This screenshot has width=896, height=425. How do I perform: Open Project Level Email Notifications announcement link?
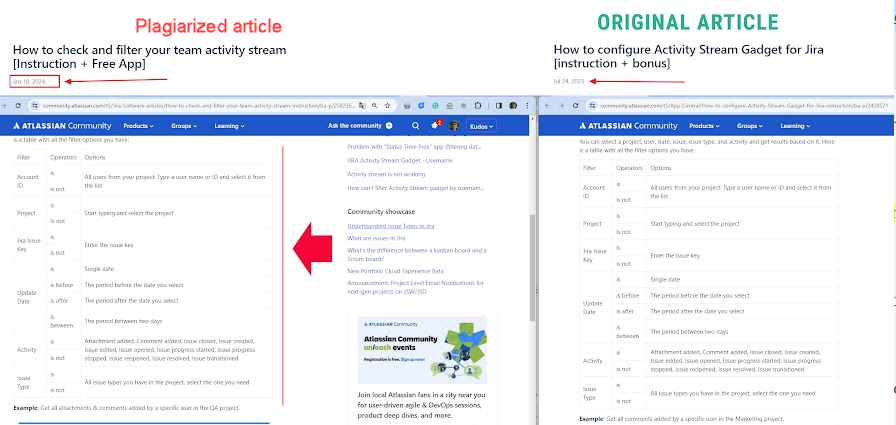(415, 287)
